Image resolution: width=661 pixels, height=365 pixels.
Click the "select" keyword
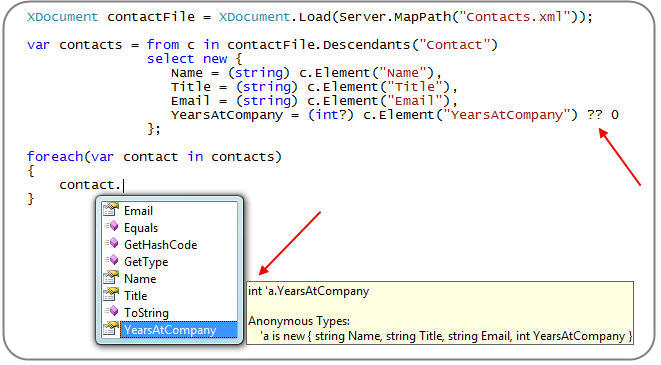pyautogui.click(x=170, y=59)
